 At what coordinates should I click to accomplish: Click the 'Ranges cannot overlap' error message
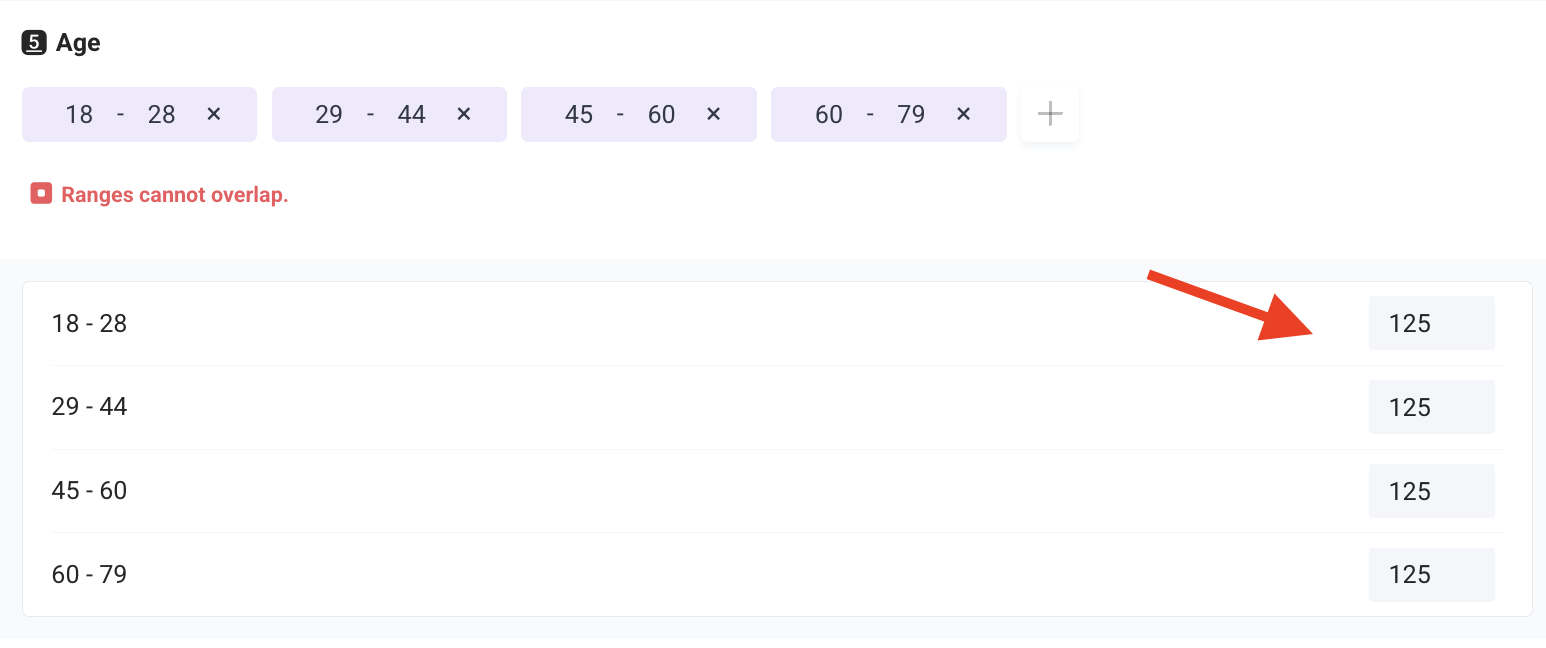click(174, 194)
